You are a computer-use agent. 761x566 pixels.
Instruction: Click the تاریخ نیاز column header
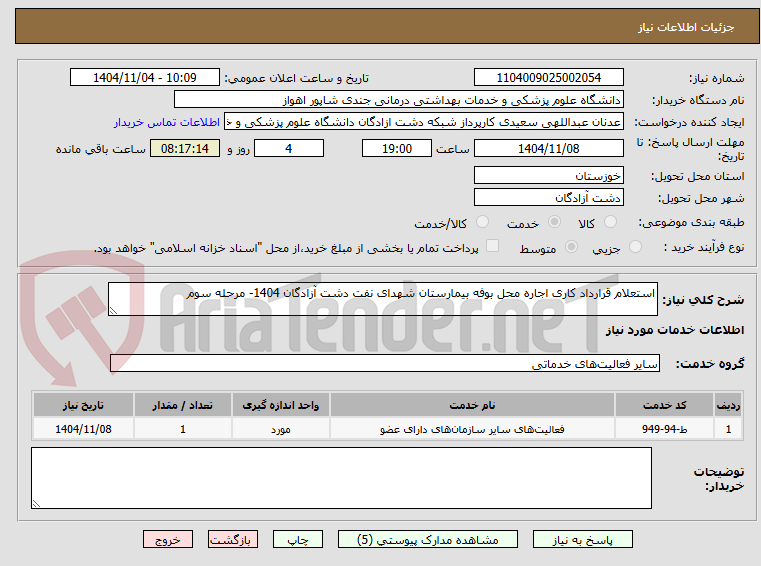(83, 405)
